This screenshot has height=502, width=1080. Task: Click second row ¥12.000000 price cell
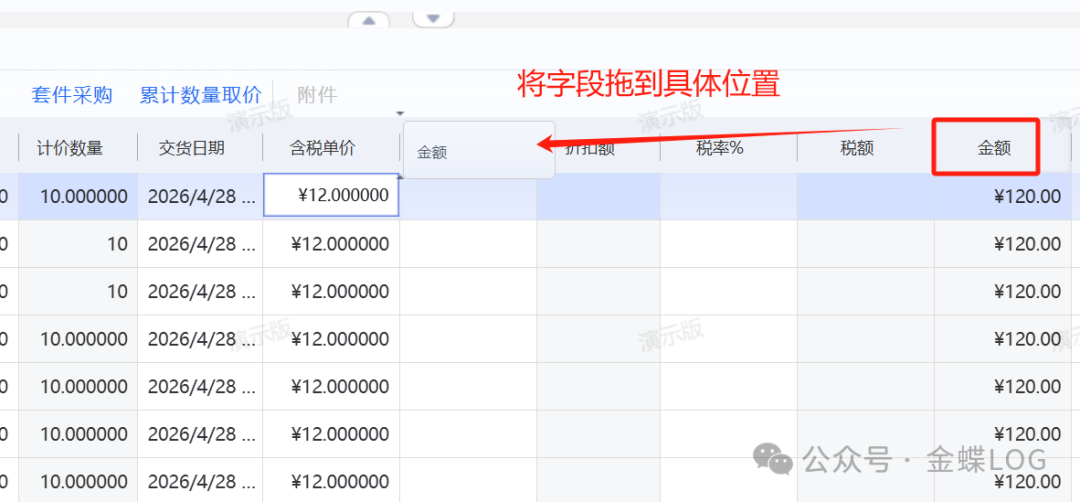tap(331, 244)
